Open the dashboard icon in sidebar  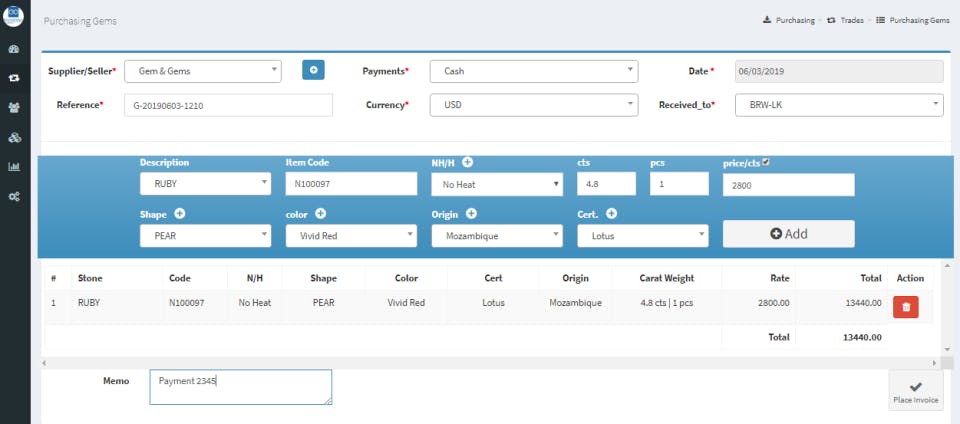15,50
